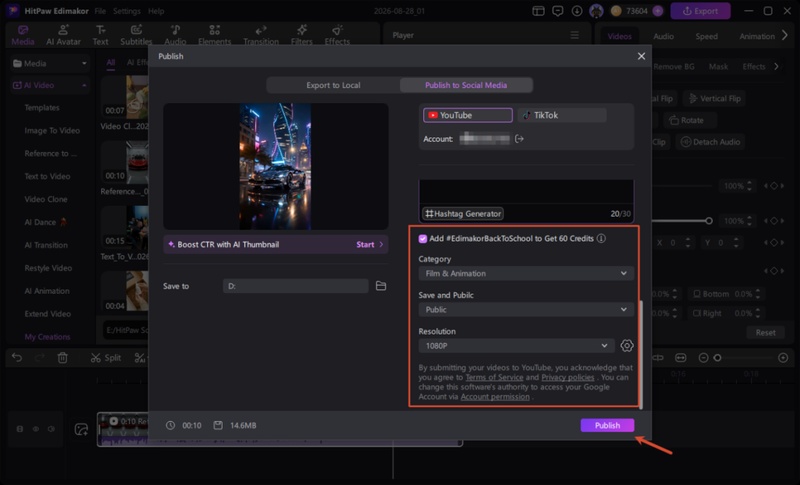Image resolution: width=800 pixels, height=485 pixels.
Task: Click the Export button in title bar
Action: [x=700, y=11]
